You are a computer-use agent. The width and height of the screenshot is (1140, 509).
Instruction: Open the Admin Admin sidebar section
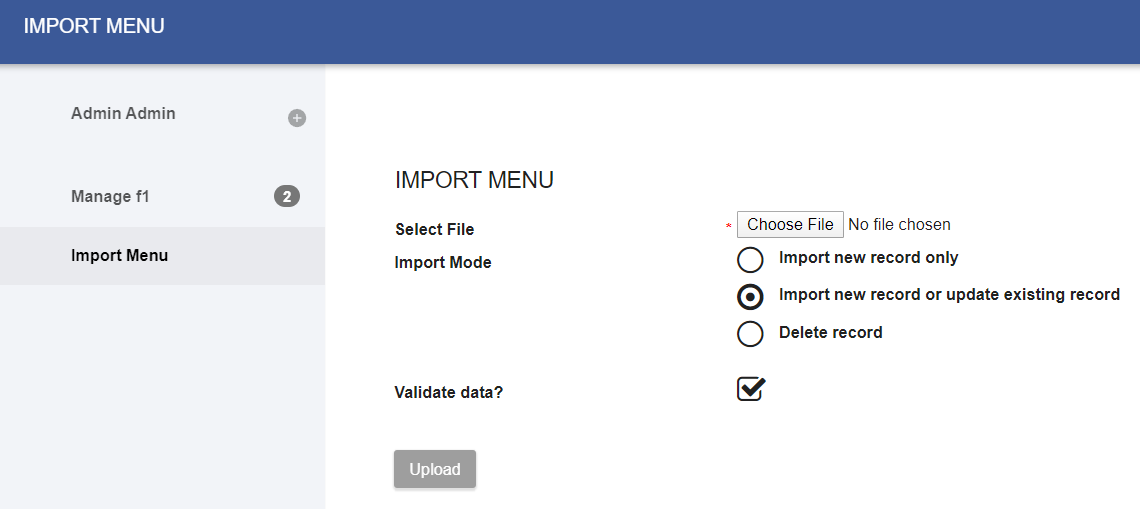pyautogui.click(x=123, y=114)
